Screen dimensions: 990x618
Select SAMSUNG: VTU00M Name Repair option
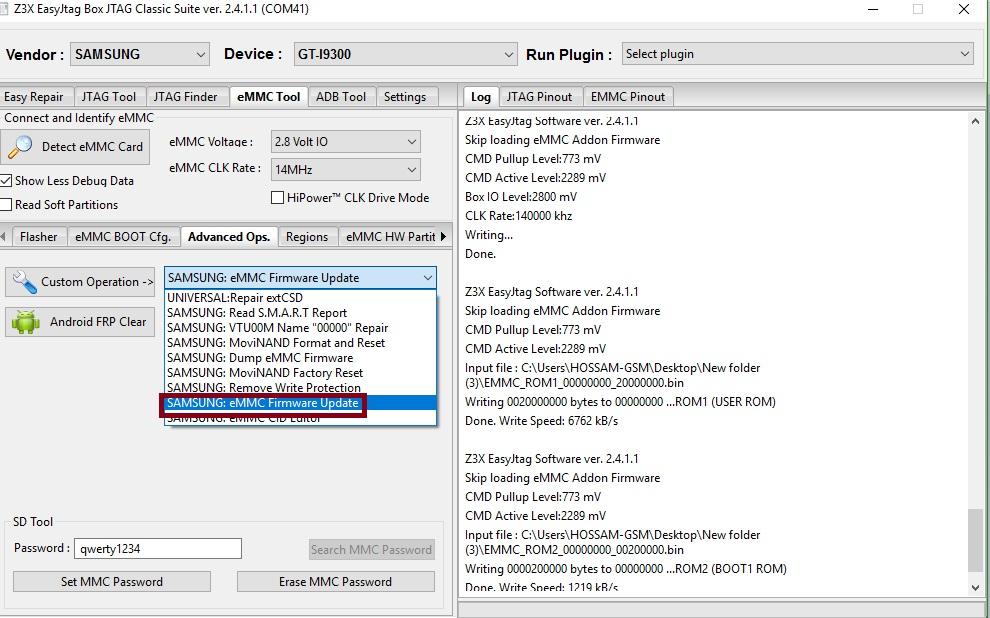300,328
